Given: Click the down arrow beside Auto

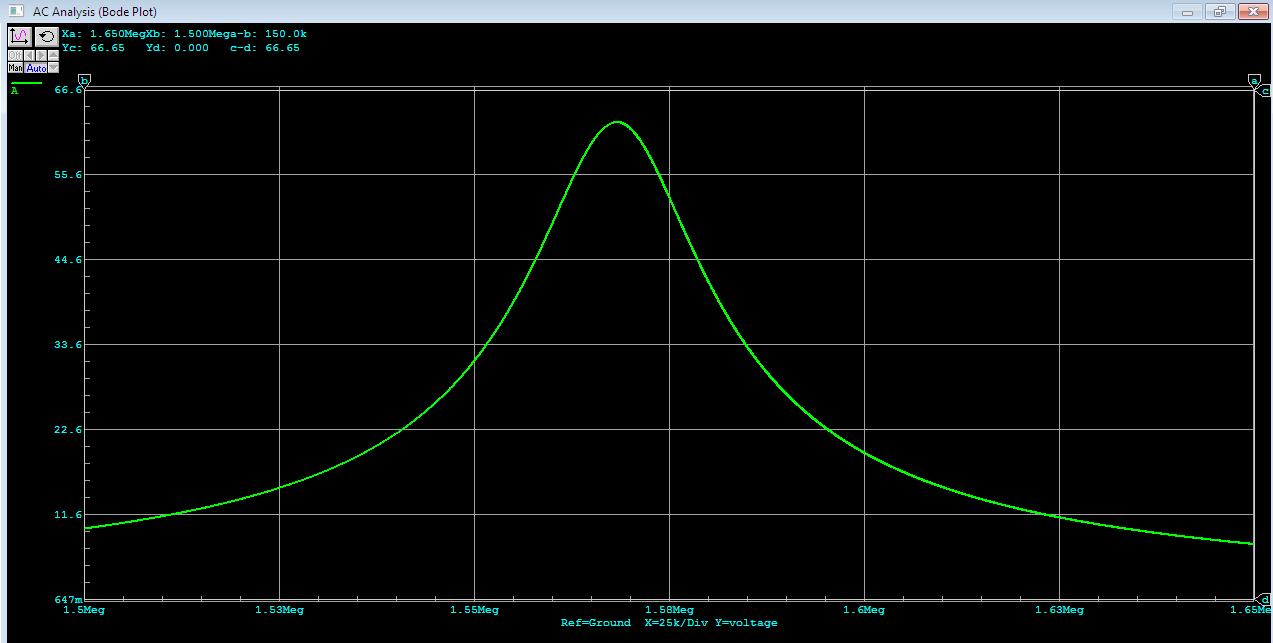Looking at the screenshot, I should pos(53,68).
